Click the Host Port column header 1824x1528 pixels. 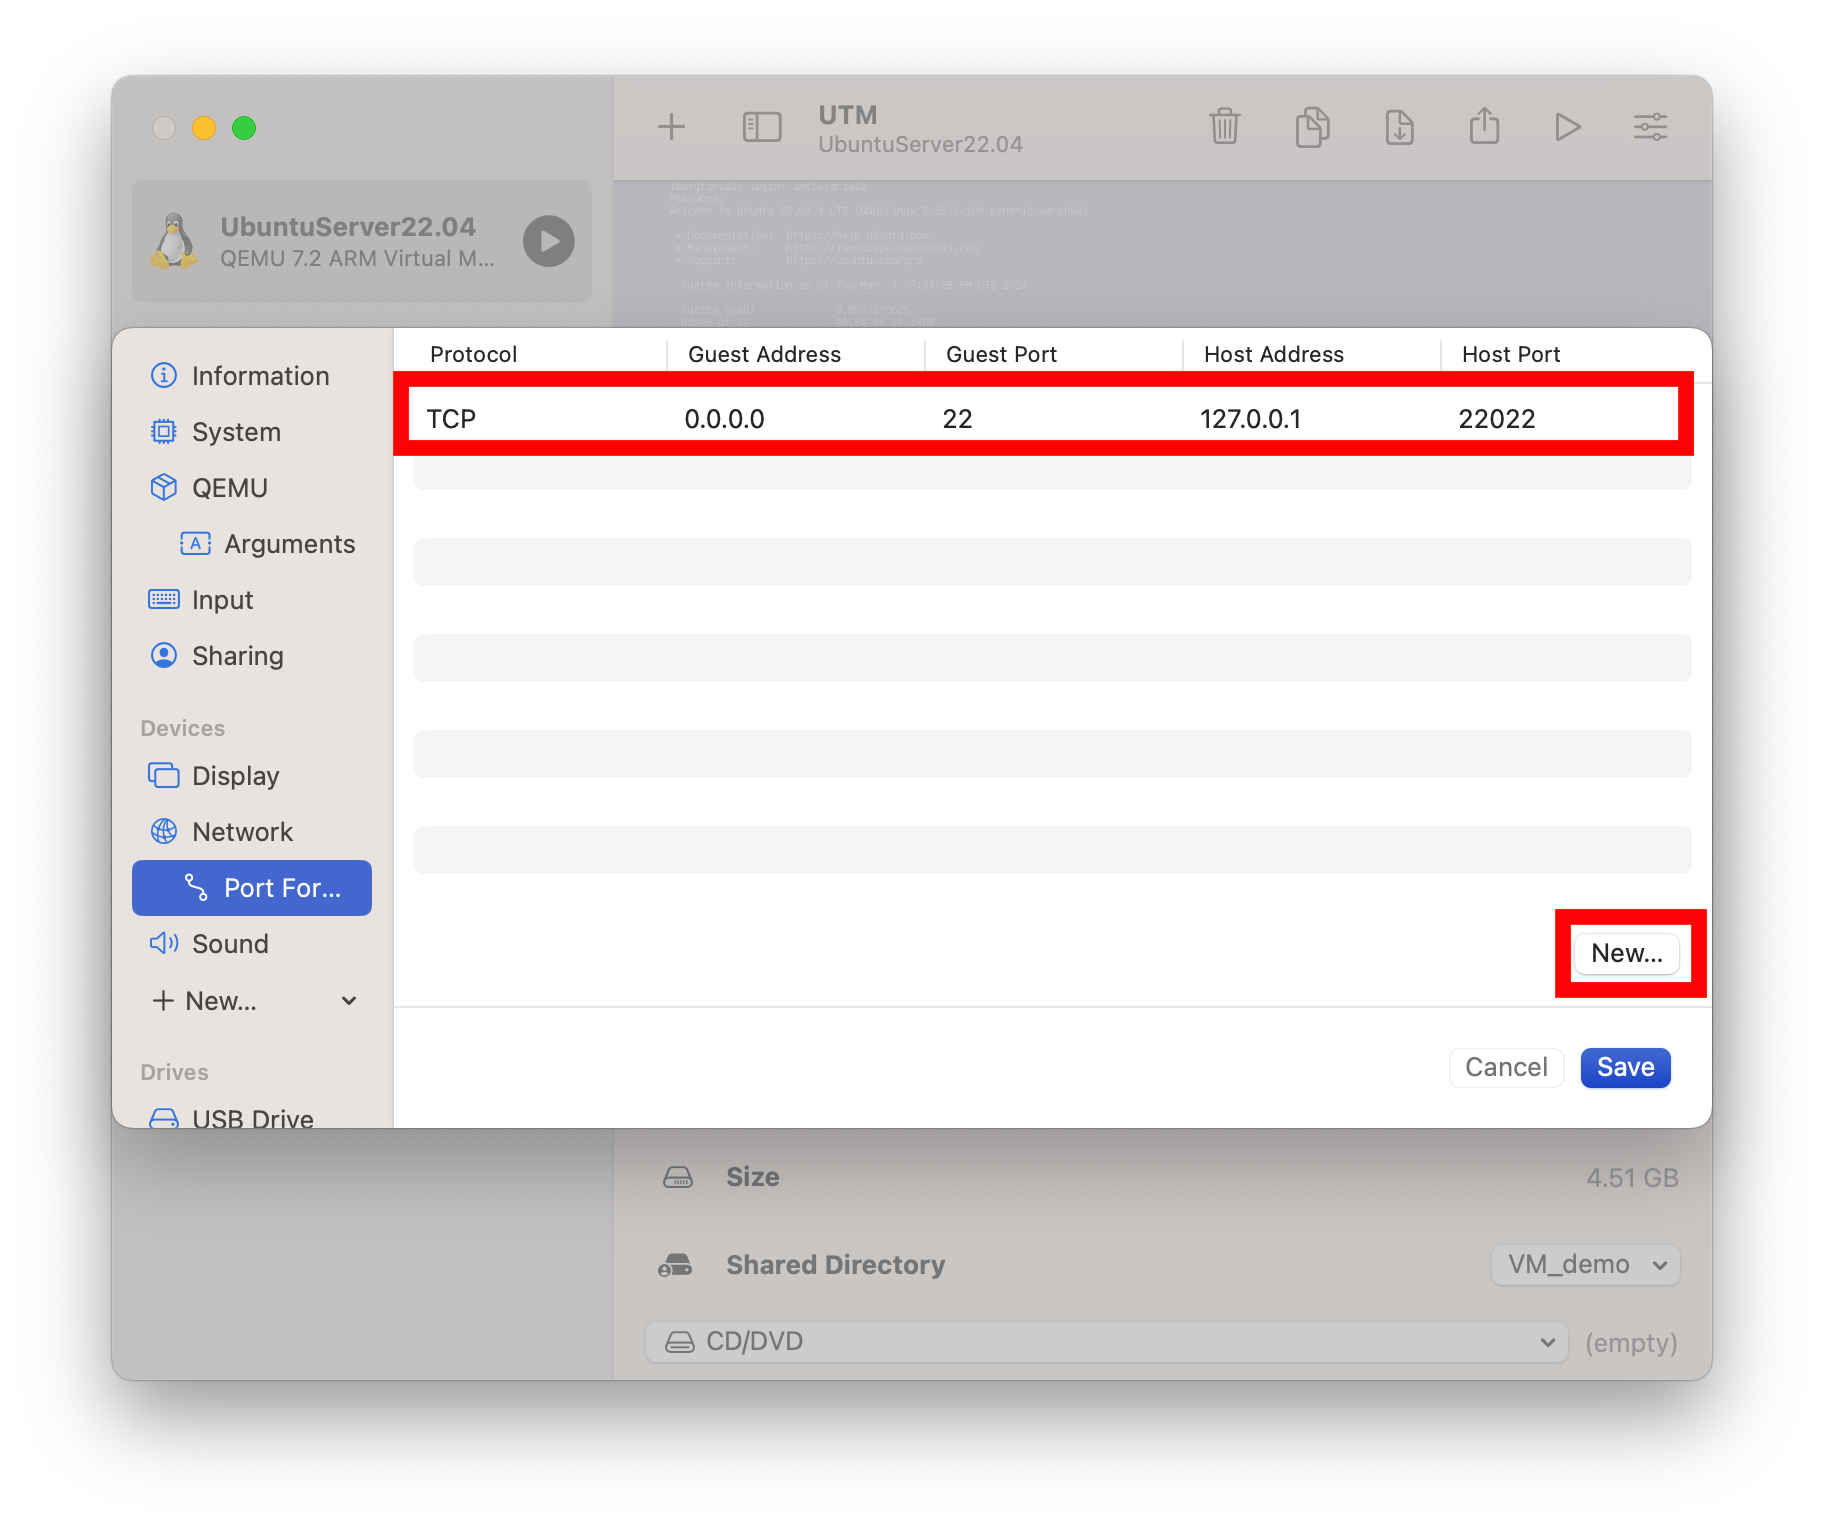click(x=1511, y=354)
